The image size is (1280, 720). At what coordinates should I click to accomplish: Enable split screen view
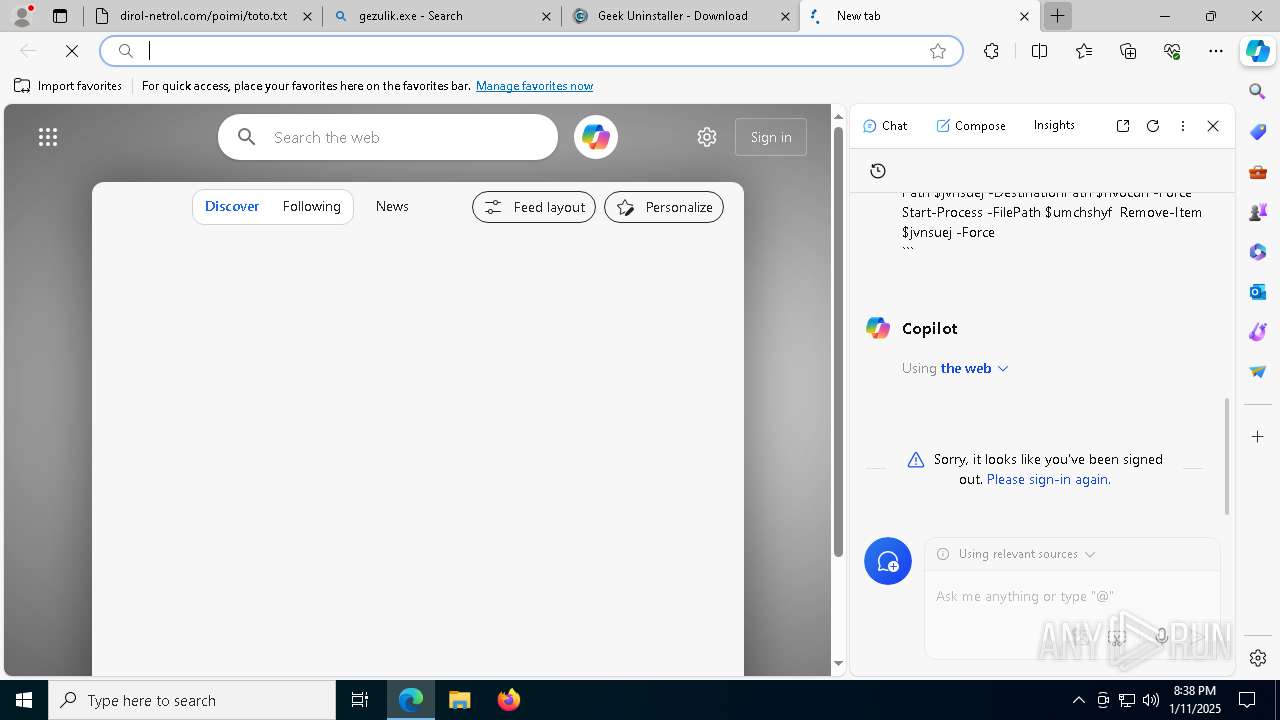point(1039,51)
